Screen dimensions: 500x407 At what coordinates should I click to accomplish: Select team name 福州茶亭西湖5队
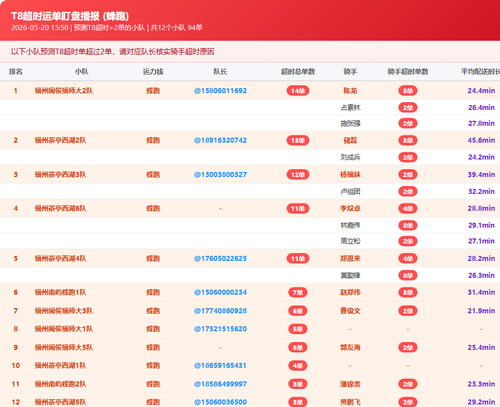tap(60, 402)
